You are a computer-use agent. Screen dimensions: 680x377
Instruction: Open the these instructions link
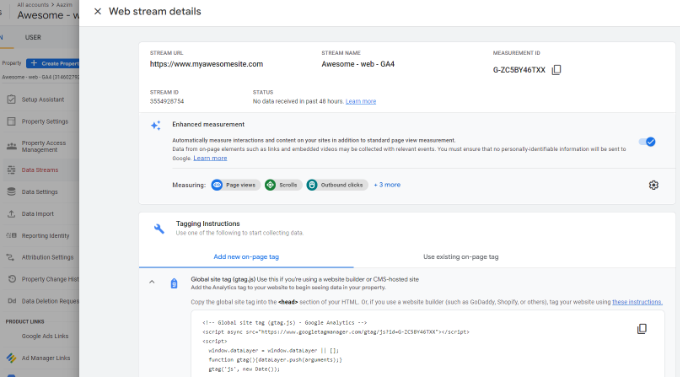point(637,302)
